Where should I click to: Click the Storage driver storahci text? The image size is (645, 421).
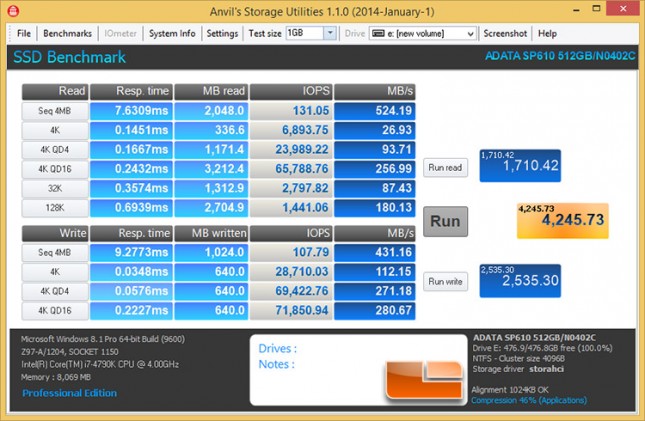point(518,369)
